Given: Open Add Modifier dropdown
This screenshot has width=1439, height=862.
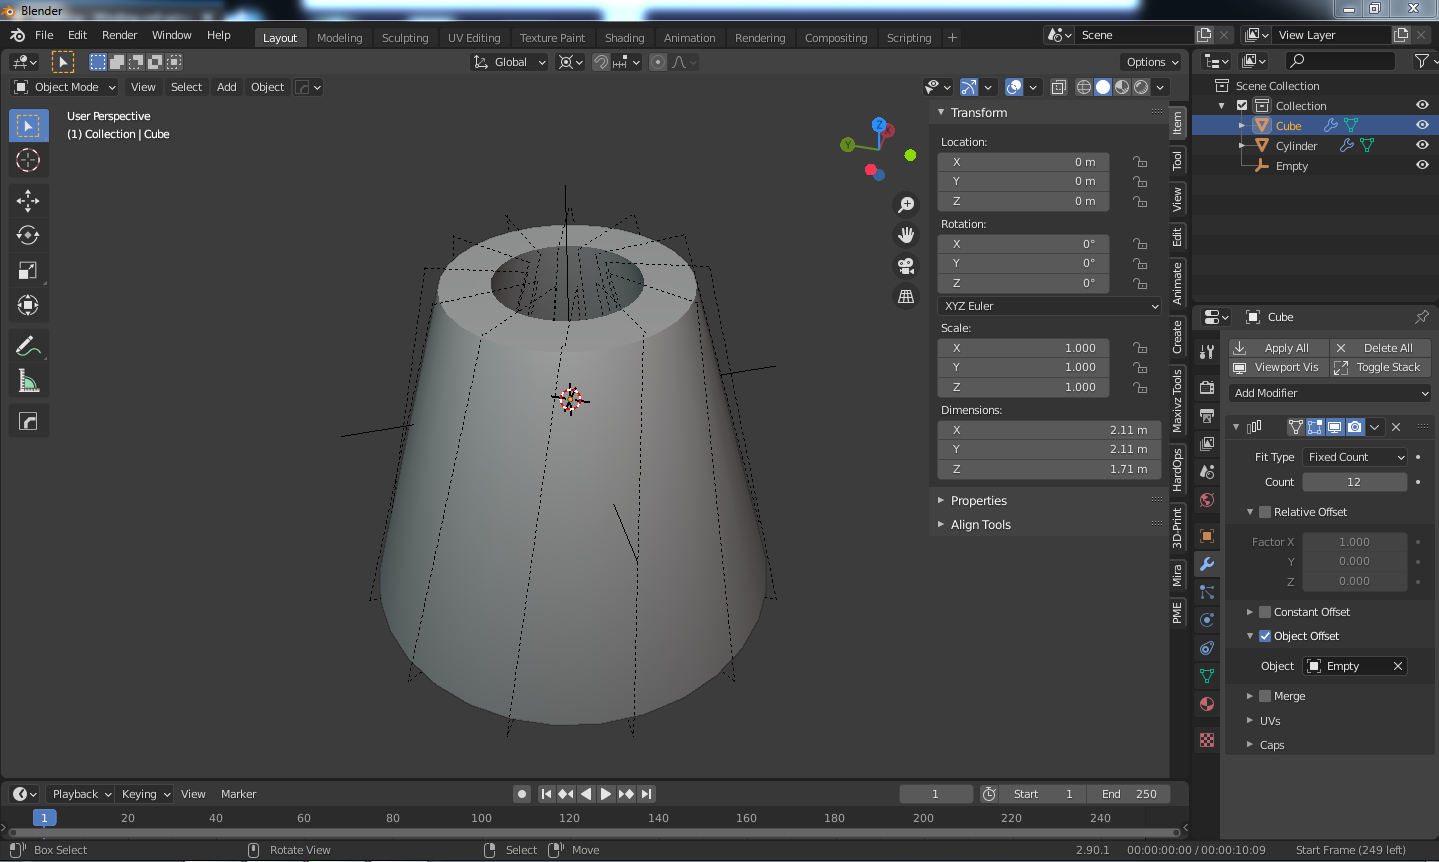Looking at the screenshot, I should (1330, 393).
